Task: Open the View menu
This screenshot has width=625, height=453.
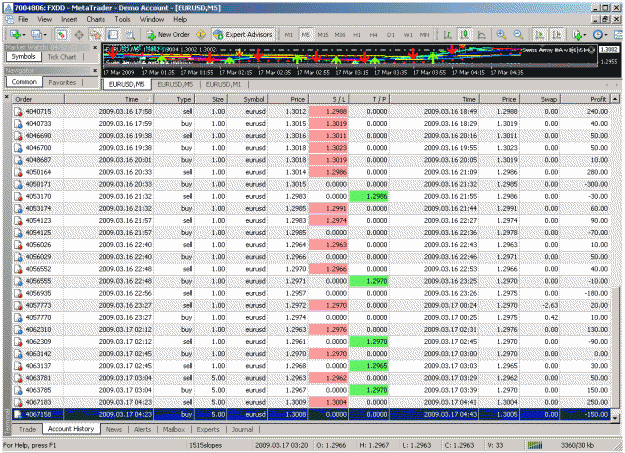Action: [44, 19]
